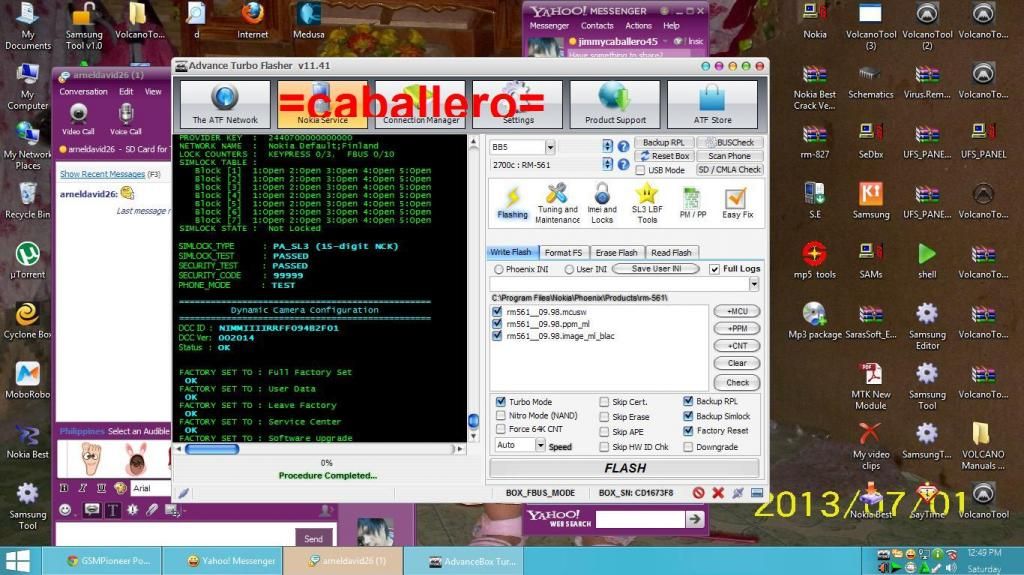This screenshot has width=1024, height=575.
Task: Open the ATF Store
Action: click(x=711, y=104)
